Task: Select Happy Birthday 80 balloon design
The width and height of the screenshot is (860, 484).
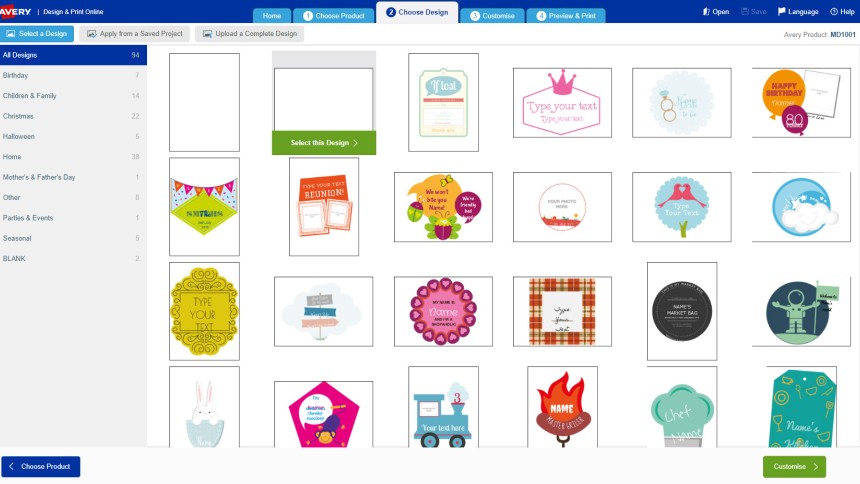Action: point(801,103)
